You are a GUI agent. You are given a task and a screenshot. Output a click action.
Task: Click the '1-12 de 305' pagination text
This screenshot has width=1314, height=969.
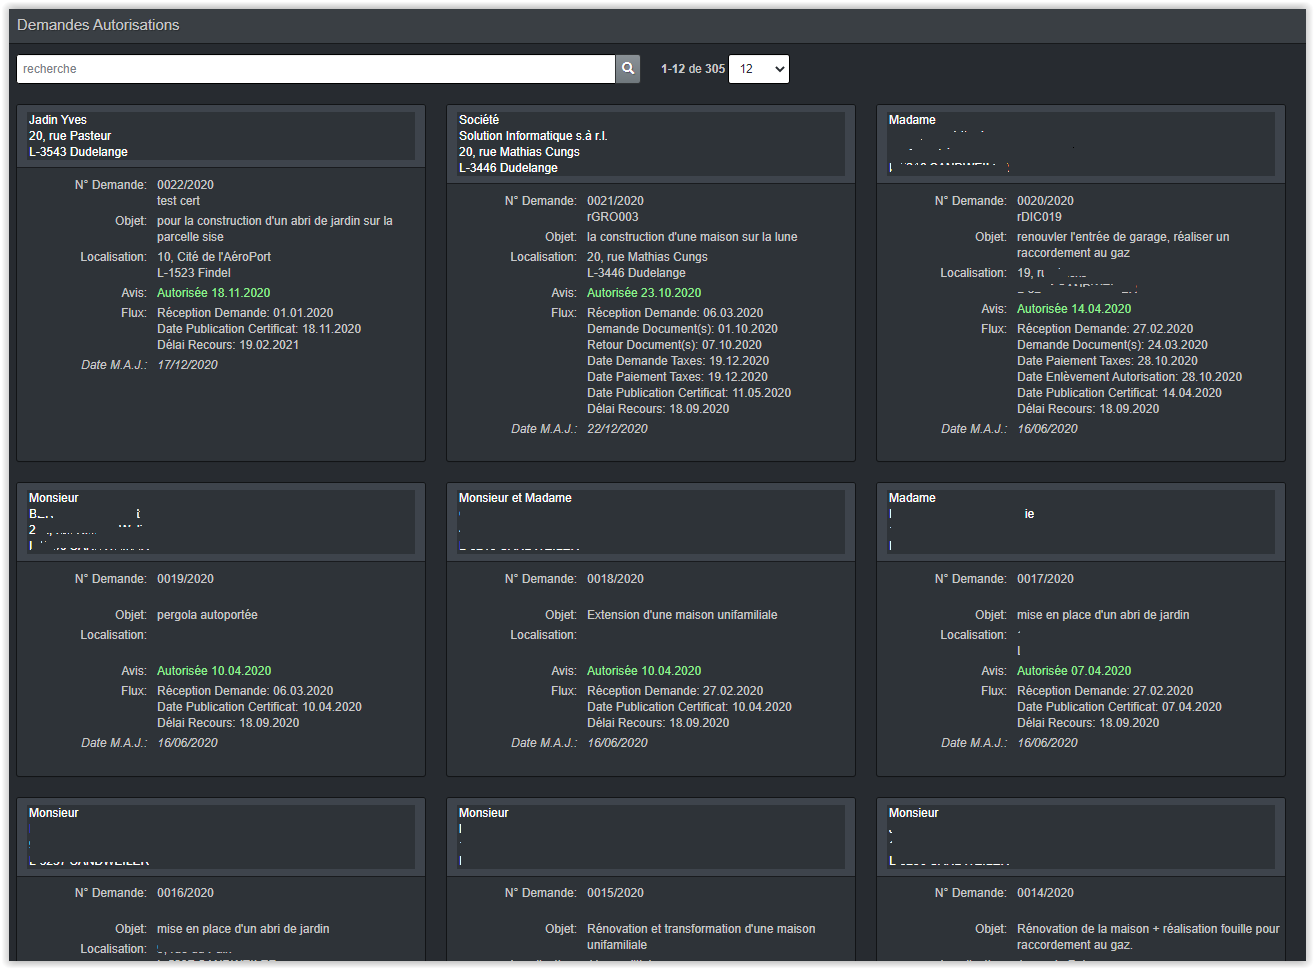point(693,69)
